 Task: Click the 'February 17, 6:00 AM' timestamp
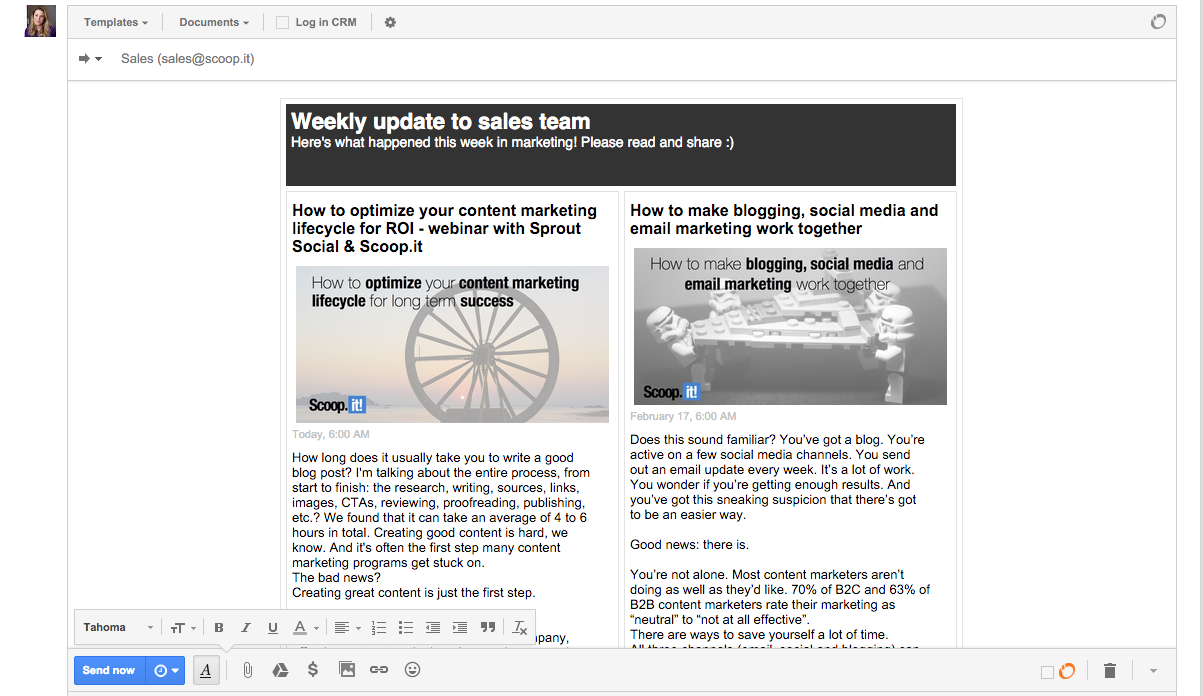683,416
